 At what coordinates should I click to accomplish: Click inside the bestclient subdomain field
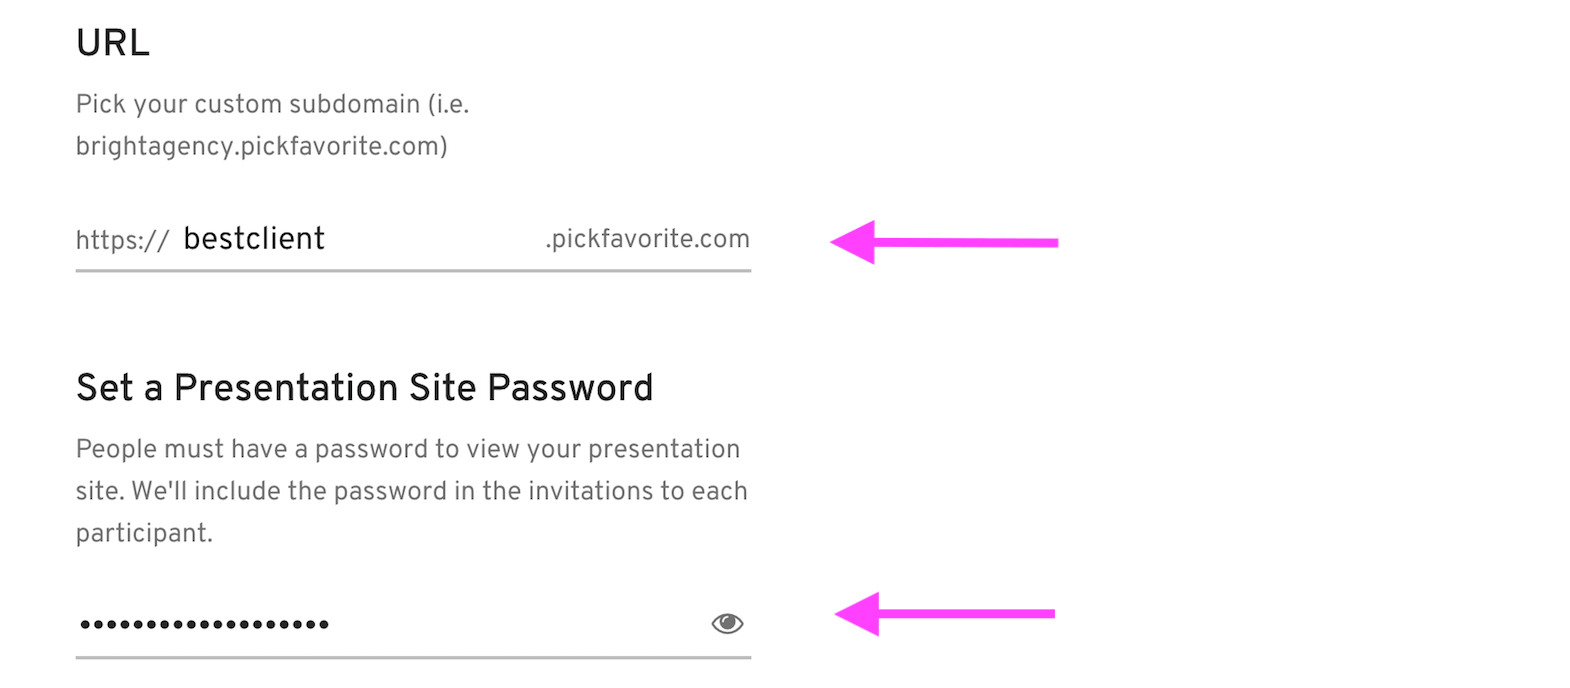pyautogui.click(x=253, y=238)
